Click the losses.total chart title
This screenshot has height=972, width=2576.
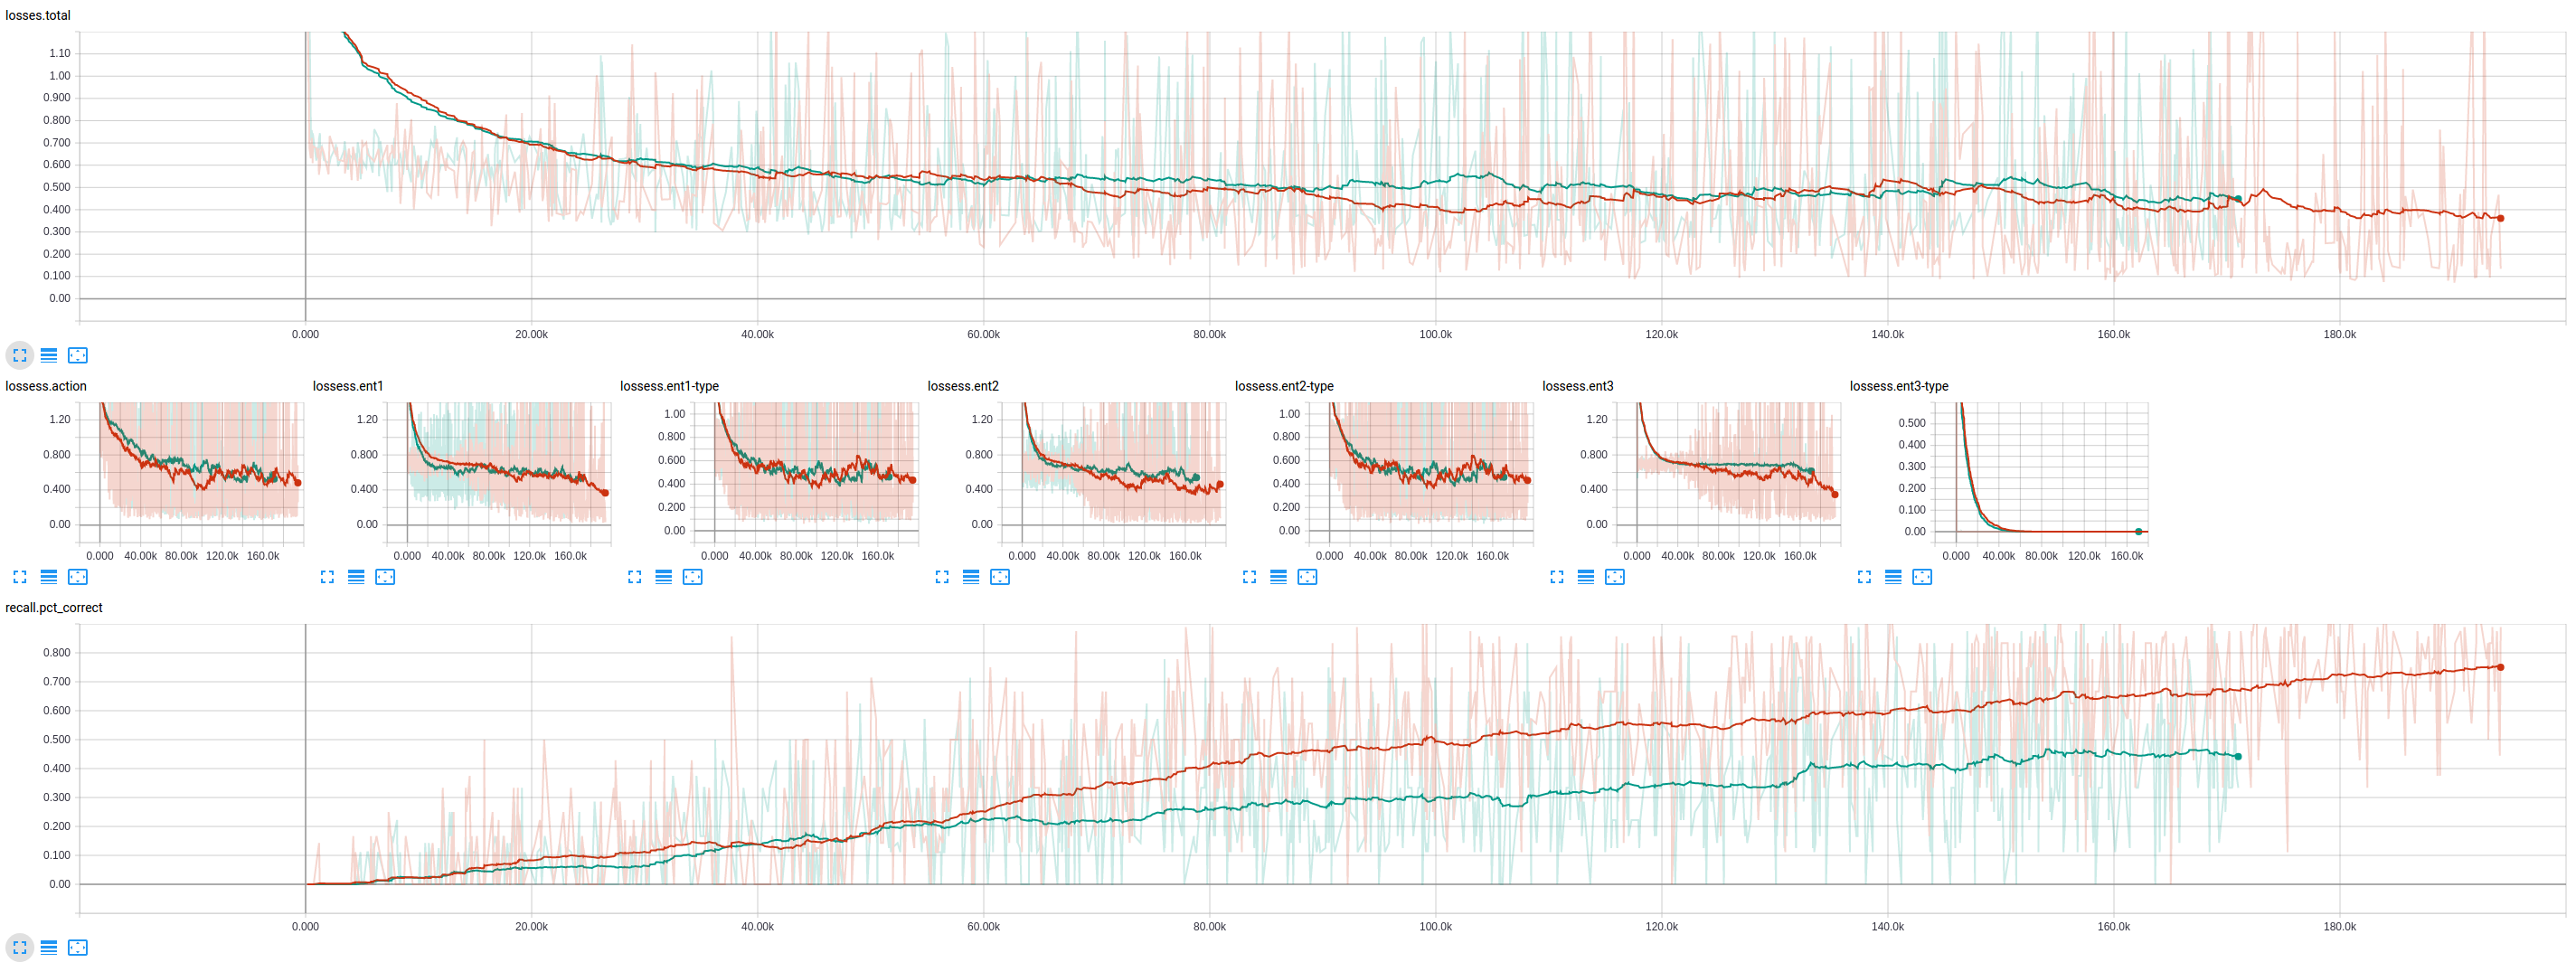38,15
